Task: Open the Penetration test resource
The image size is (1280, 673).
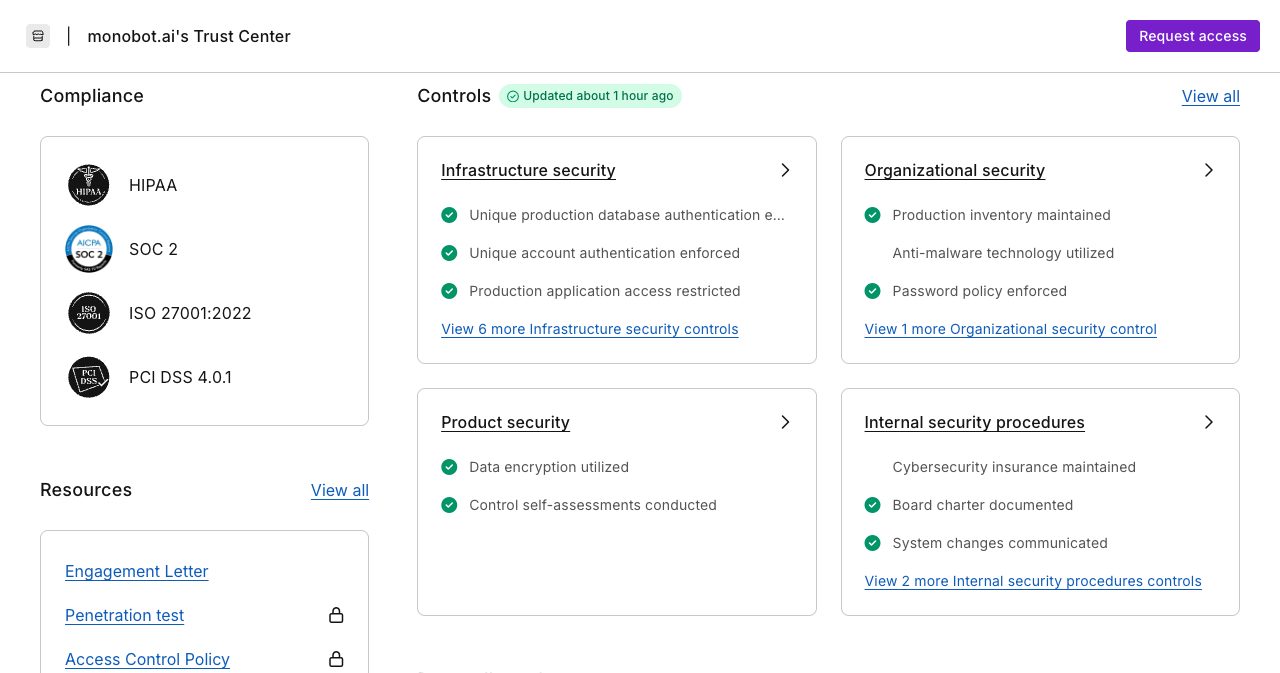Action: [124, 615]
